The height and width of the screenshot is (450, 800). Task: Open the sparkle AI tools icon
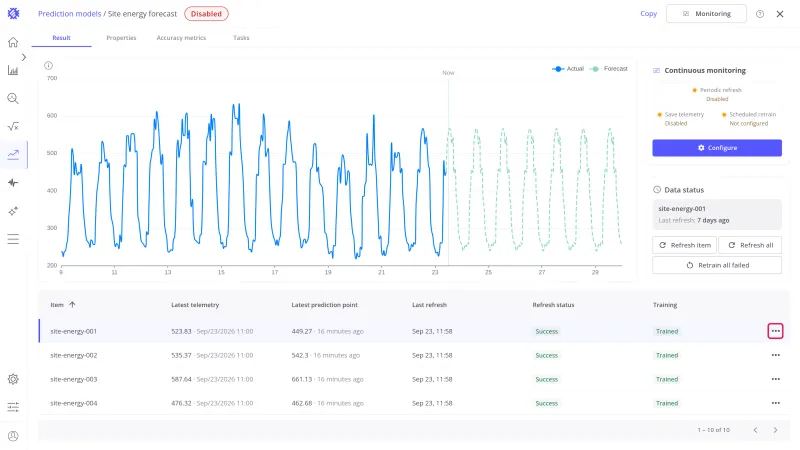(x=13, y=211)
